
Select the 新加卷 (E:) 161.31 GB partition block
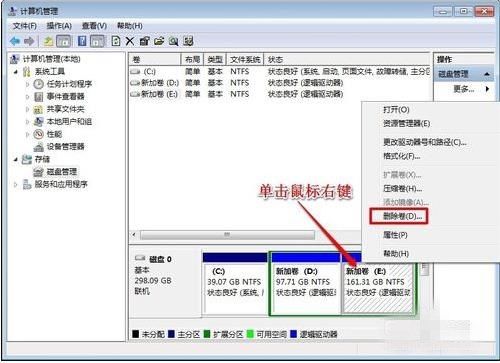pyautogui.click(x=379, y=288)
